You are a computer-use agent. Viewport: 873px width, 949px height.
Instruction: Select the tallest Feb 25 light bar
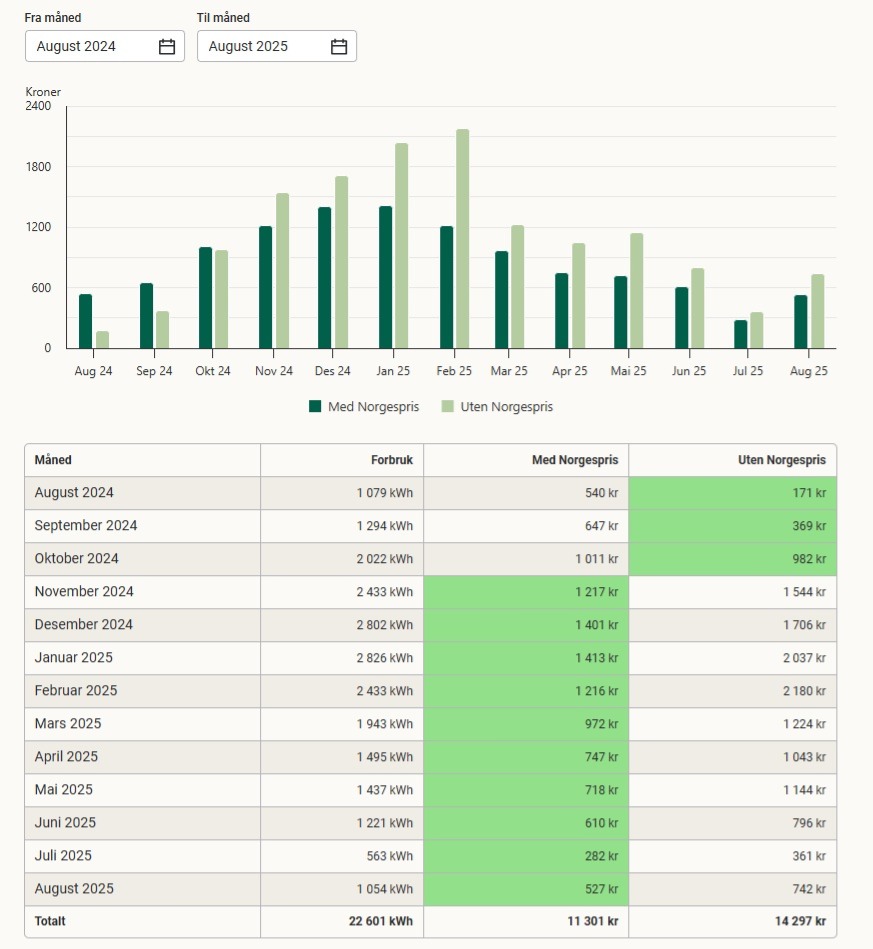[462, 240]
